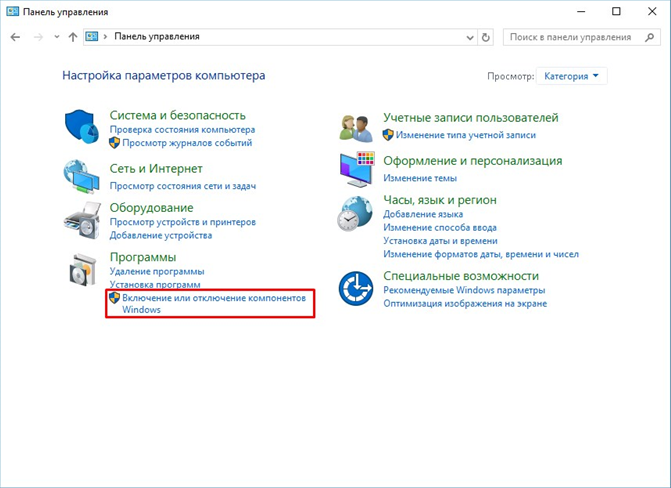
Task: Click the Панель управления breadcrumb in the address bar
Action: click(x=157, y=37)
